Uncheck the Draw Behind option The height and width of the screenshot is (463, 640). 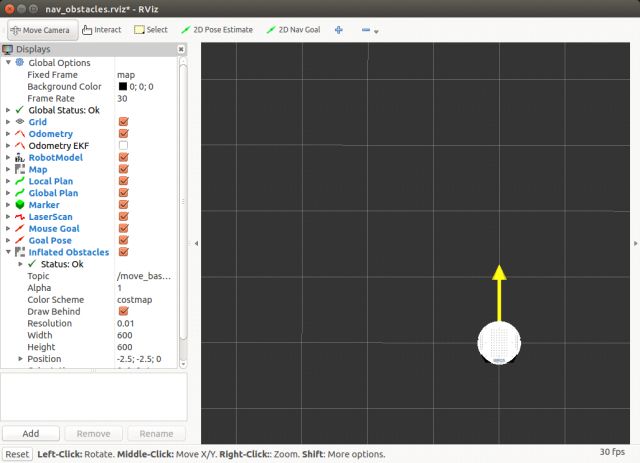point(123,311)
